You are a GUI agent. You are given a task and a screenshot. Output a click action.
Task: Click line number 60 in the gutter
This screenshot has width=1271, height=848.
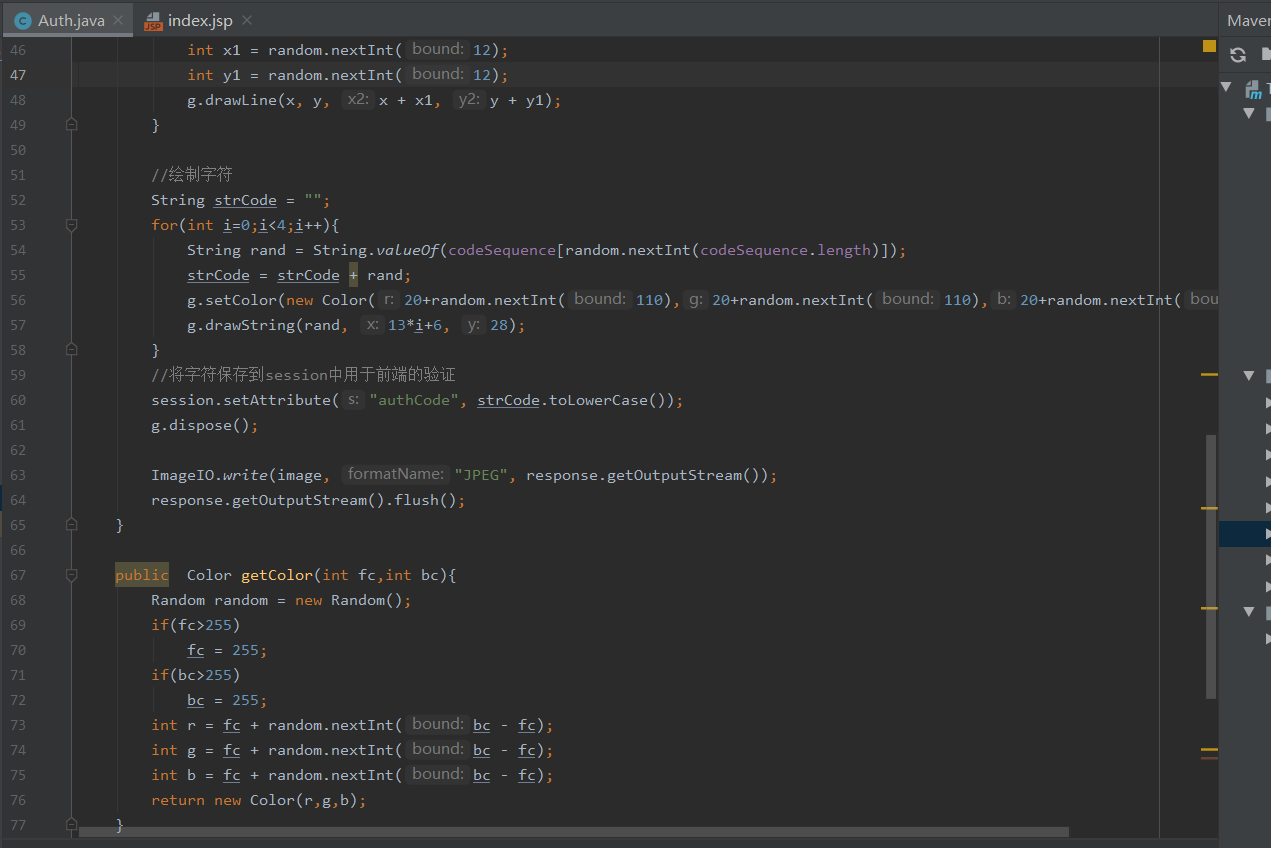pyautogui.click(x=19, y=400)
